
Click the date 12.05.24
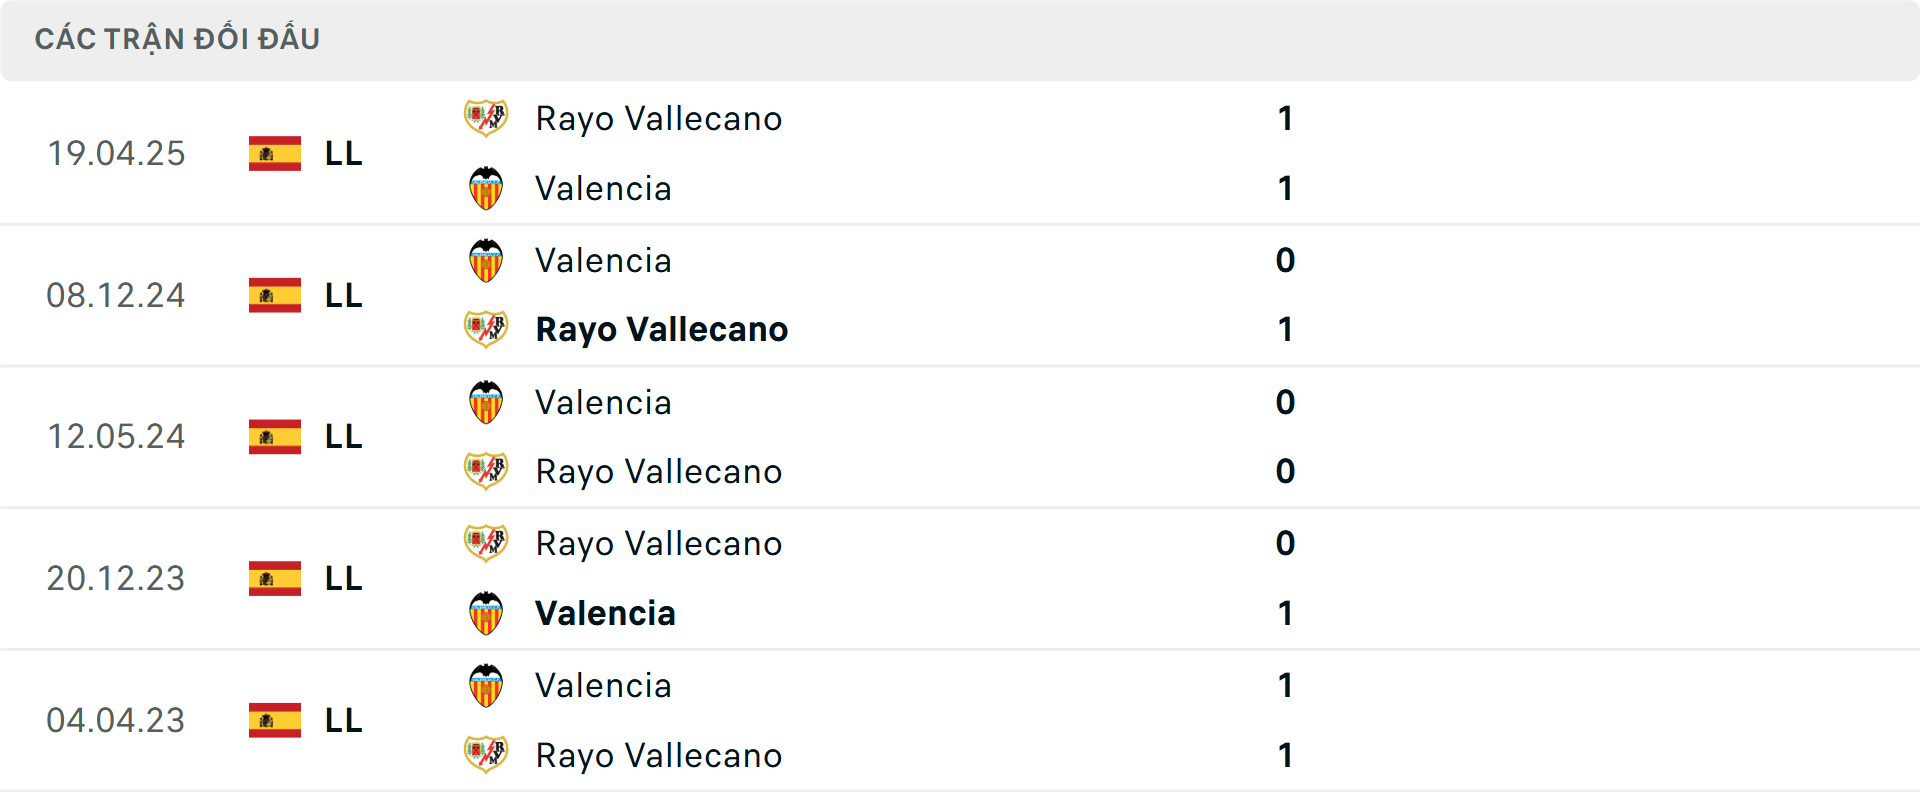pyautogui.click(x=116, y=437)
